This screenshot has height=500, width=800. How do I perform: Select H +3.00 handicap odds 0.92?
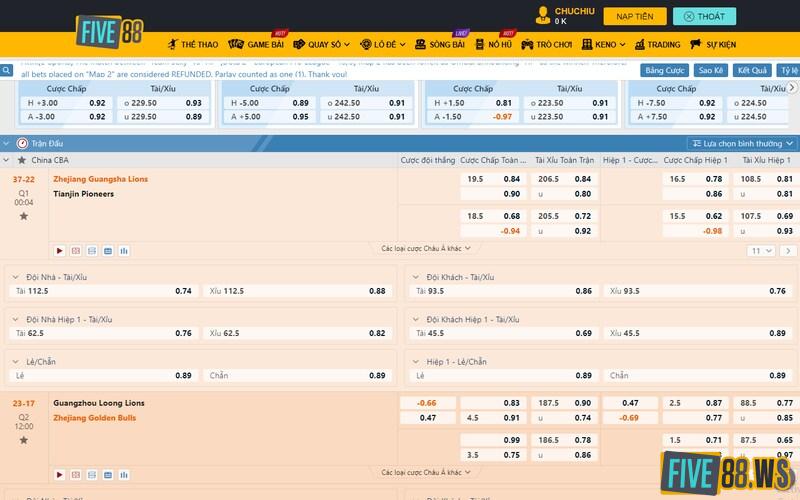(x=66, y=103)
